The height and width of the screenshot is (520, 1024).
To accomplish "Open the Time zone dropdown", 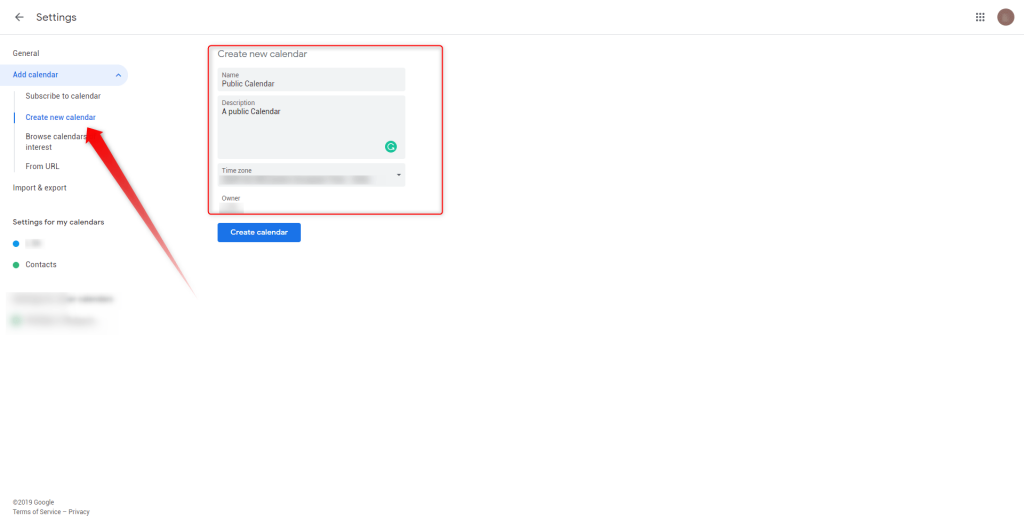I will tap(398, 176).
